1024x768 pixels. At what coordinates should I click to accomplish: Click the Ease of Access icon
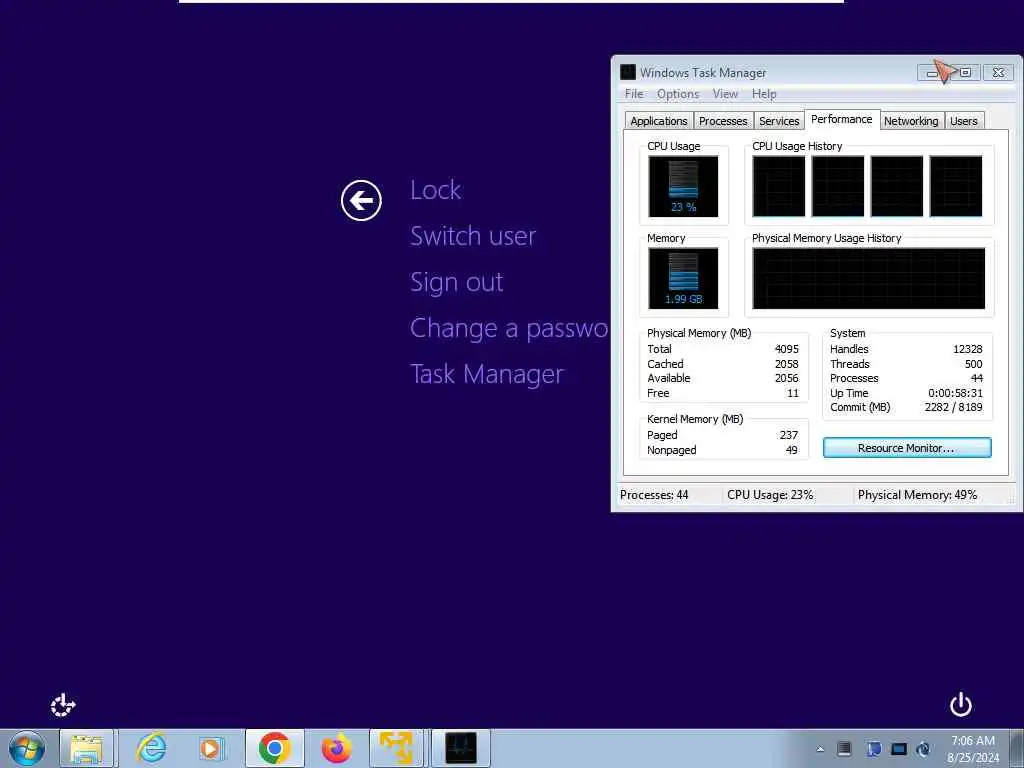click(63, 705)
